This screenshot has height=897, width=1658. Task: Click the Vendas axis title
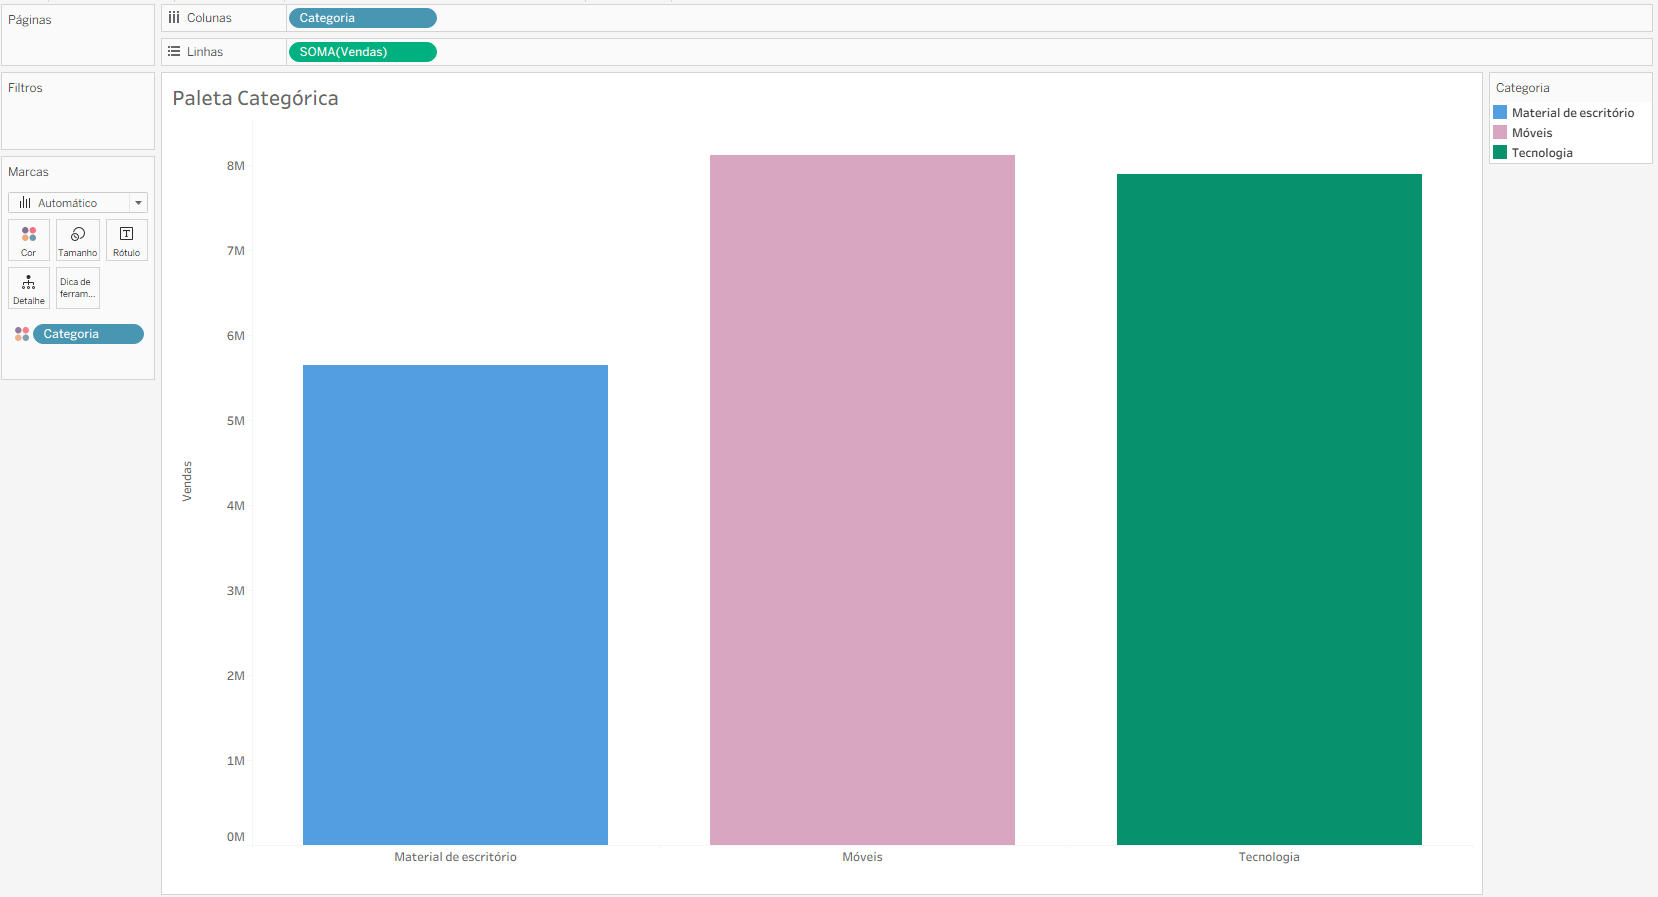pos(187,481)
